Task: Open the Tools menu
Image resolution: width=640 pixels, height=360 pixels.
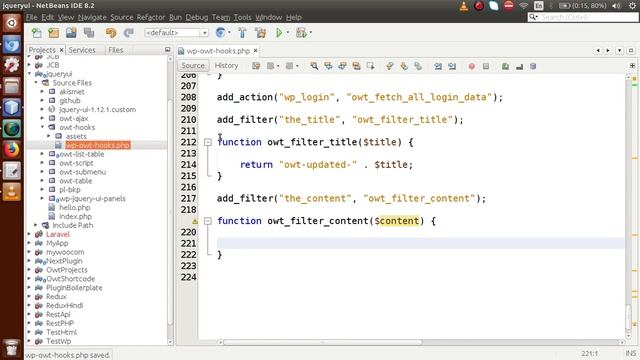Action: pos(242,17)
